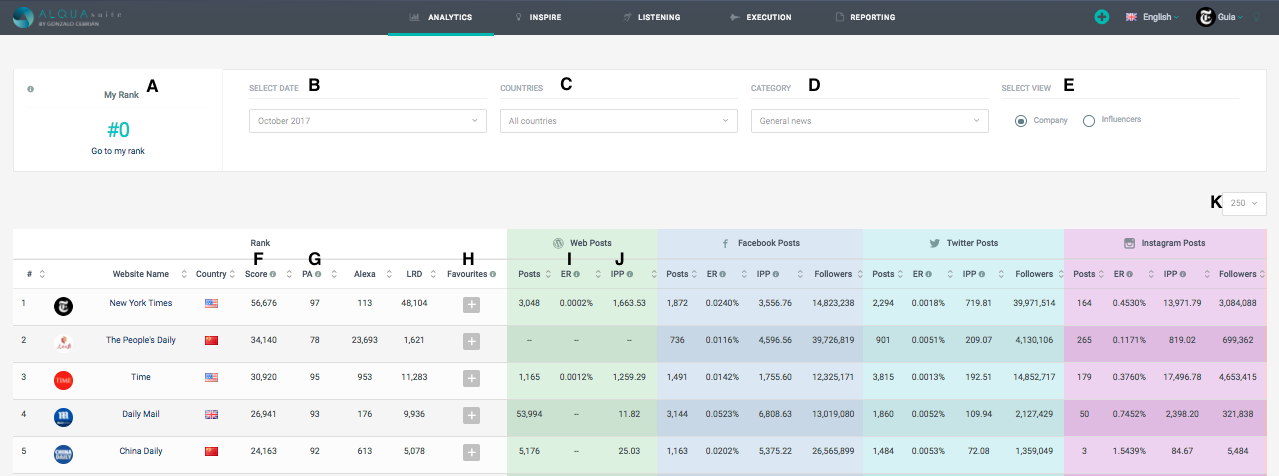This screenshot has width=1279, height=476.
Task: Click the red Time logo thumbnail
Action: pos(63,379)
